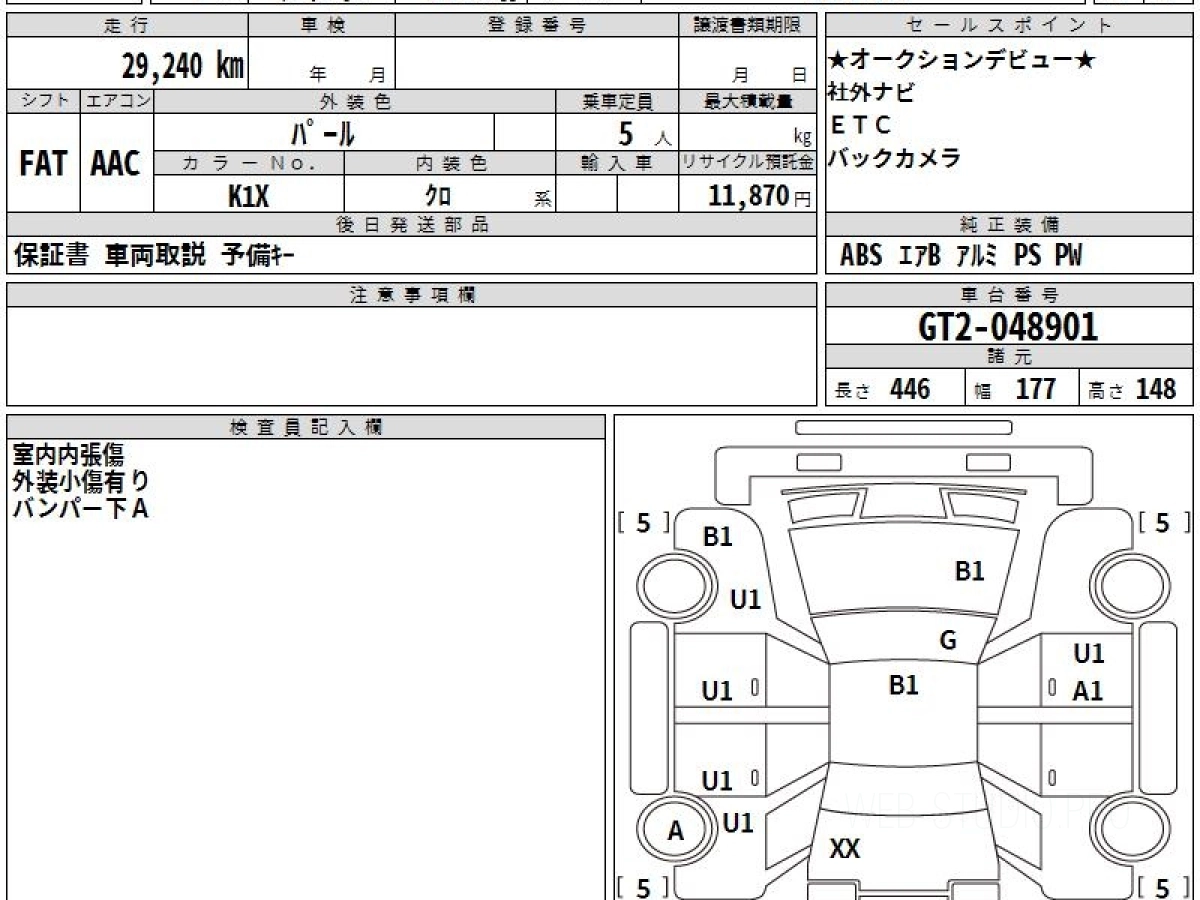
Task: Click the 後日発送部品 header
Action: [412, 225]
